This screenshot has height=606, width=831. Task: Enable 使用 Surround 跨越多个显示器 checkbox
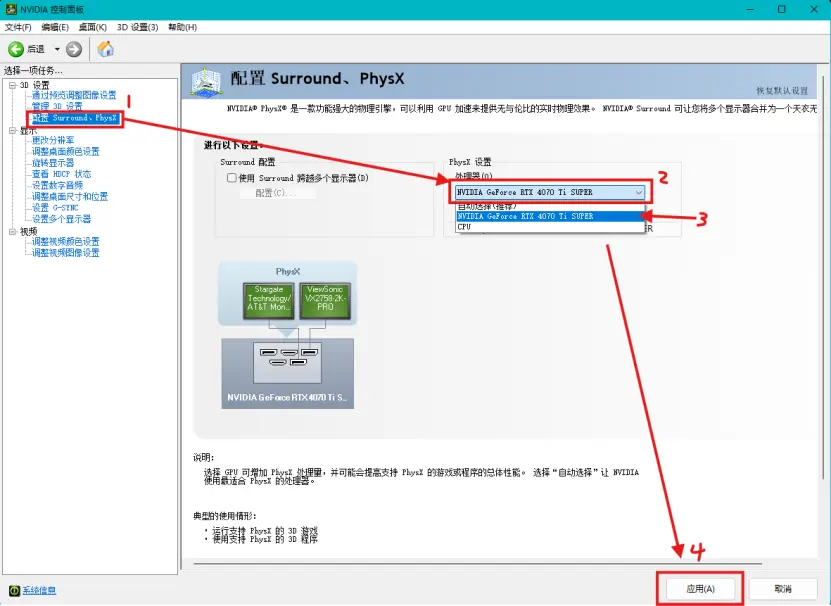pos(232,178)
